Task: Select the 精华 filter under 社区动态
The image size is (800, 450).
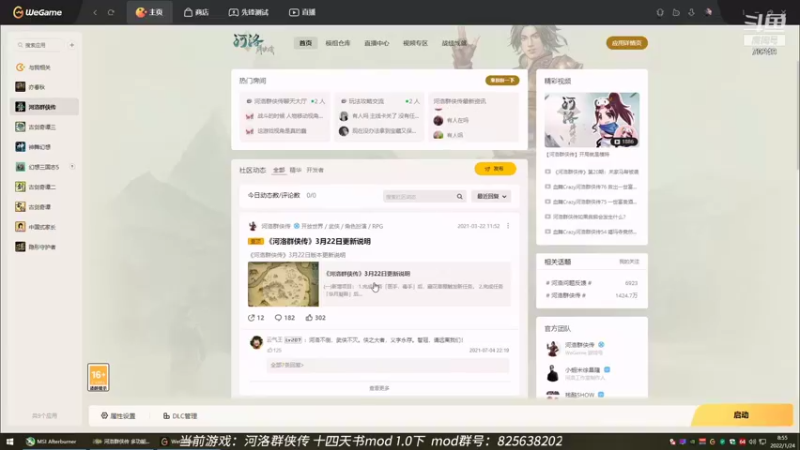Action: [295, 170]
